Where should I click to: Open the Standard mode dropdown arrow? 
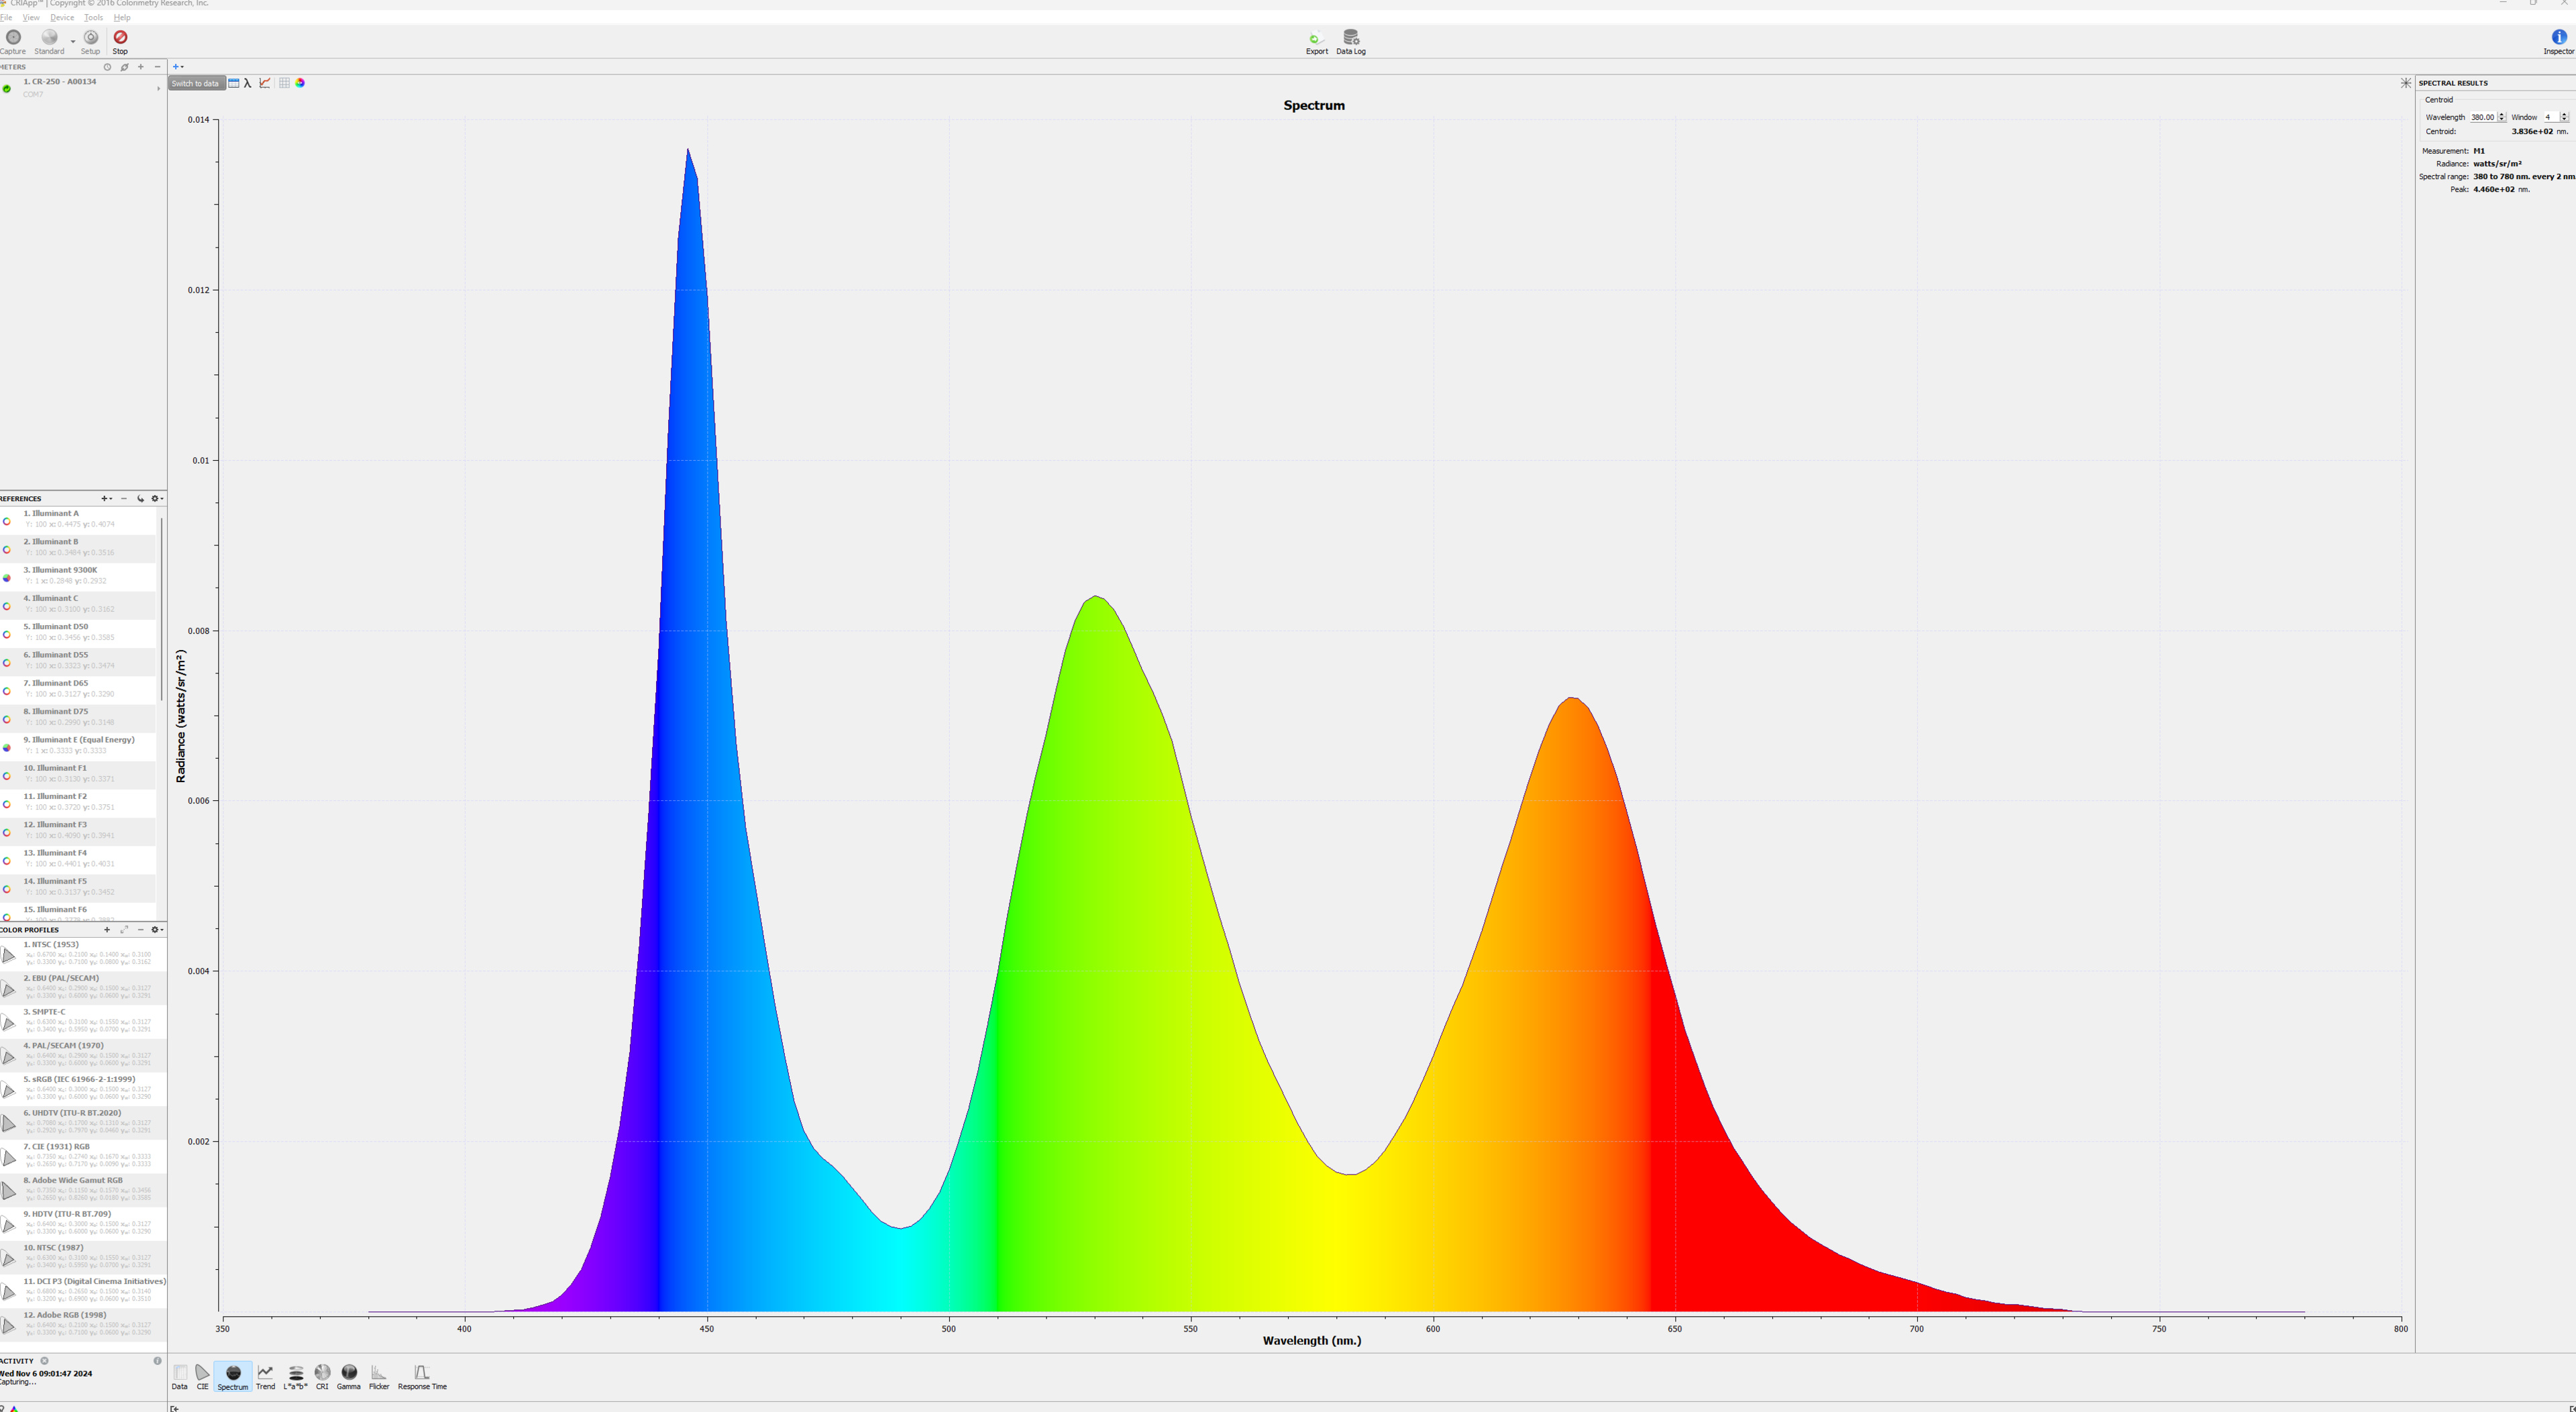[73, 42]
